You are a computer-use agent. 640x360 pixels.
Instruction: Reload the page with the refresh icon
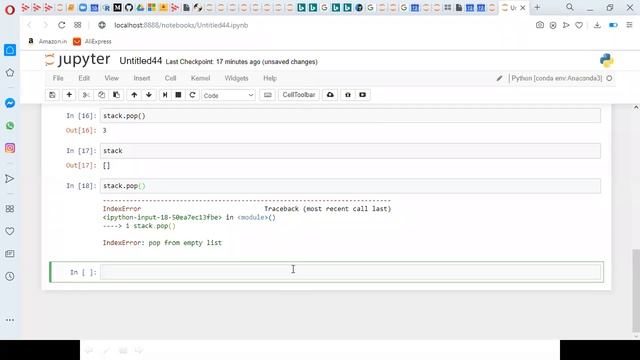click(61, 25)
